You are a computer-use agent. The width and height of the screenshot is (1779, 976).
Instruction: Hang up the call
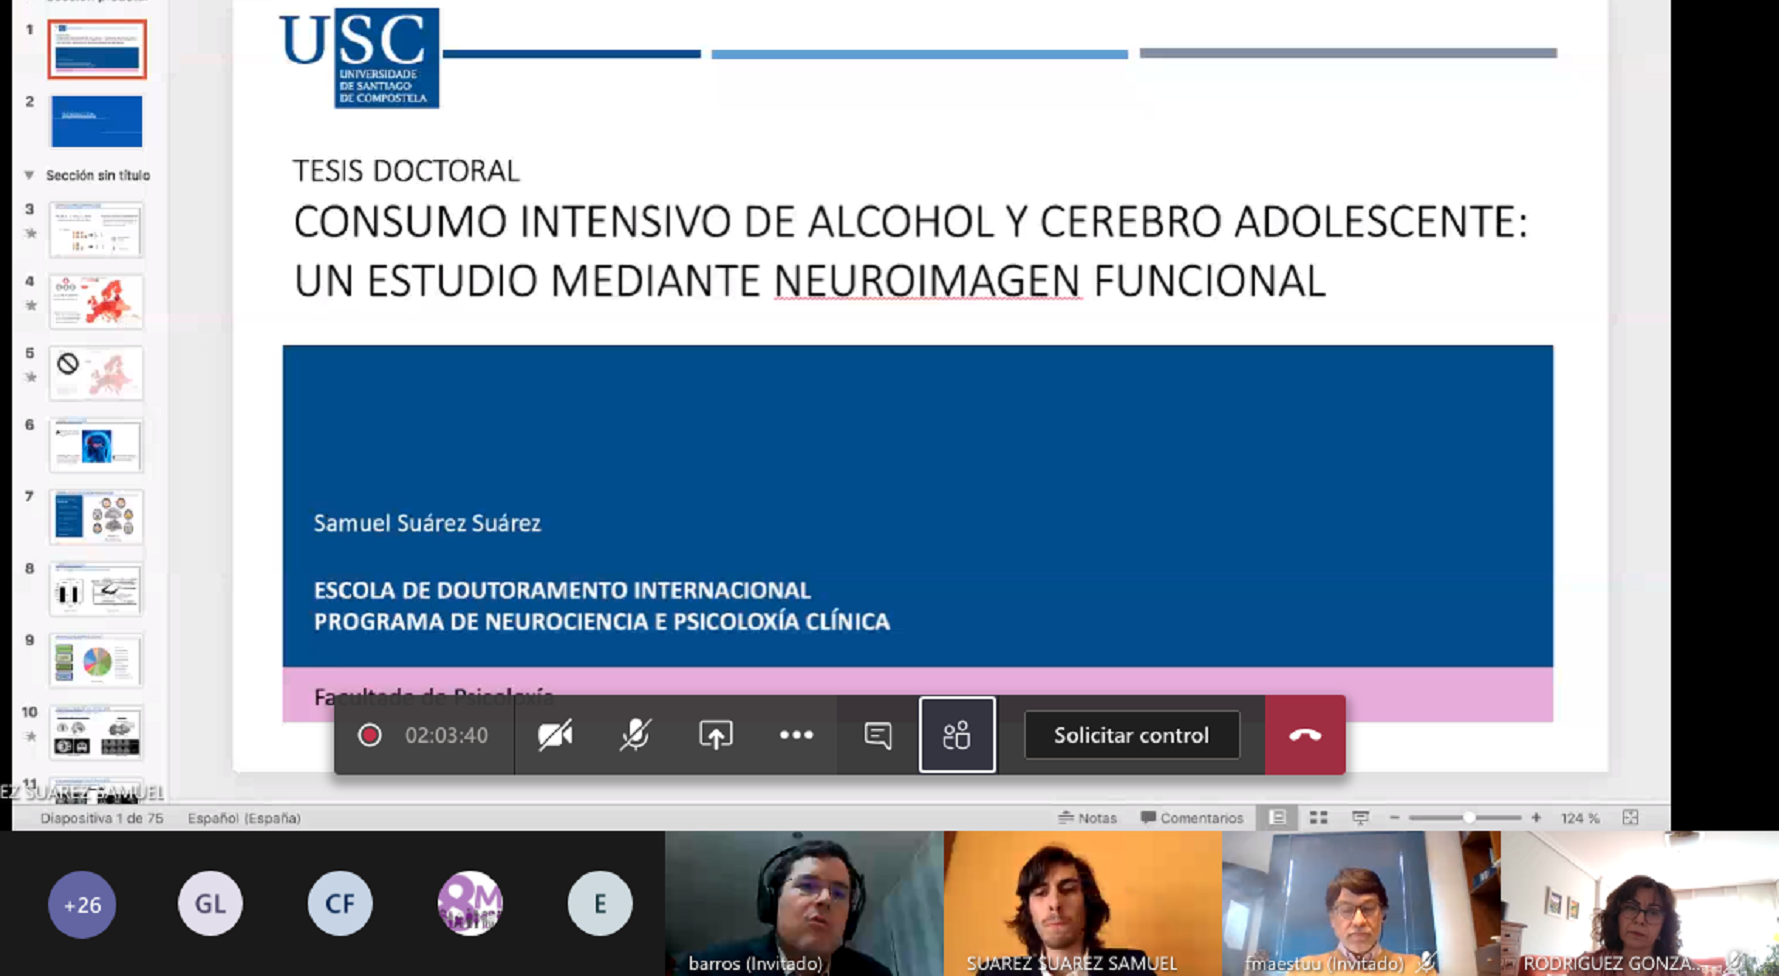coord(1305,735)
